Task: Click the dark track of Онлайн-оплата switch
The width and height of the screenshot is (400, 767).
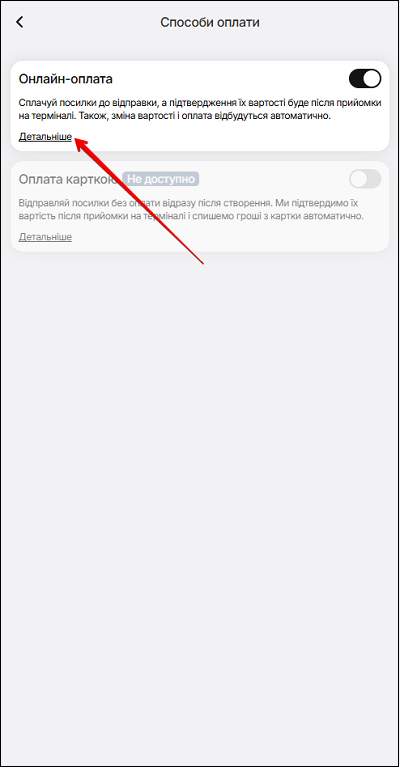Action: click(x=356, y=78)
